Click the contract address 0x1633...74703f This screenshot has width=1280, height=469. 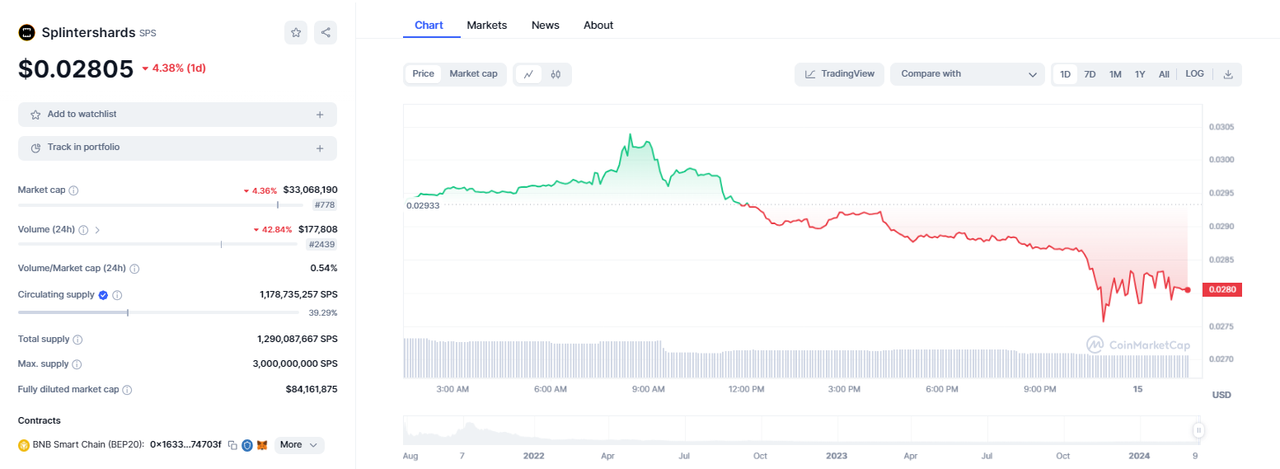(x=185, y=445)
